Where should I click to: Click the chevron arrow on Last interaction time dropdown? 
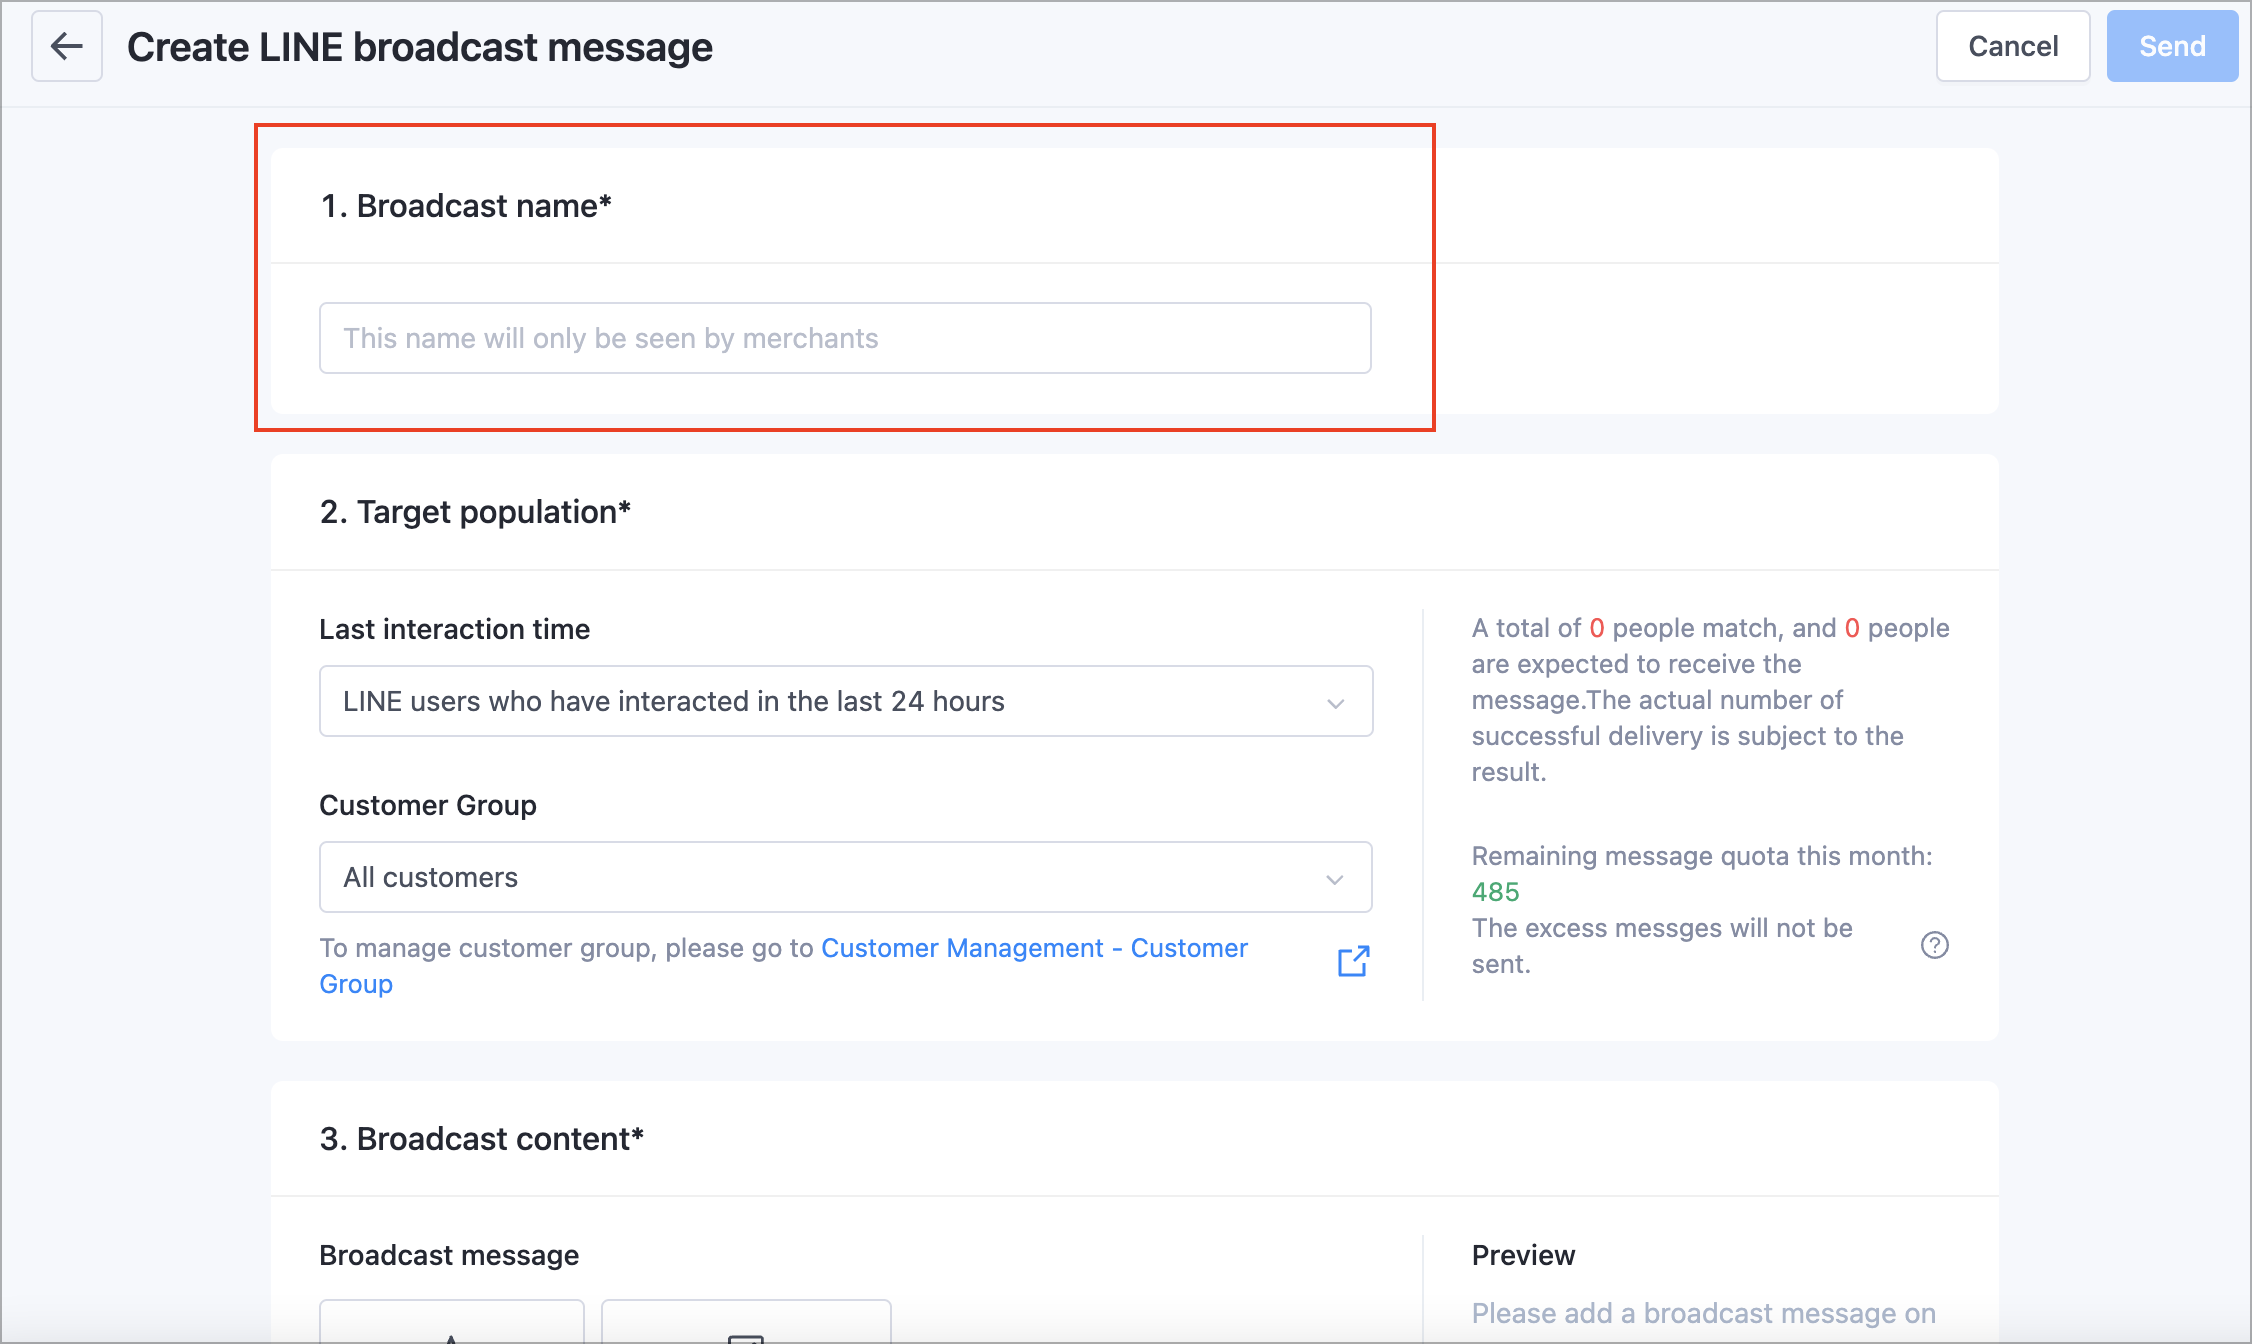pos(1335,703)
